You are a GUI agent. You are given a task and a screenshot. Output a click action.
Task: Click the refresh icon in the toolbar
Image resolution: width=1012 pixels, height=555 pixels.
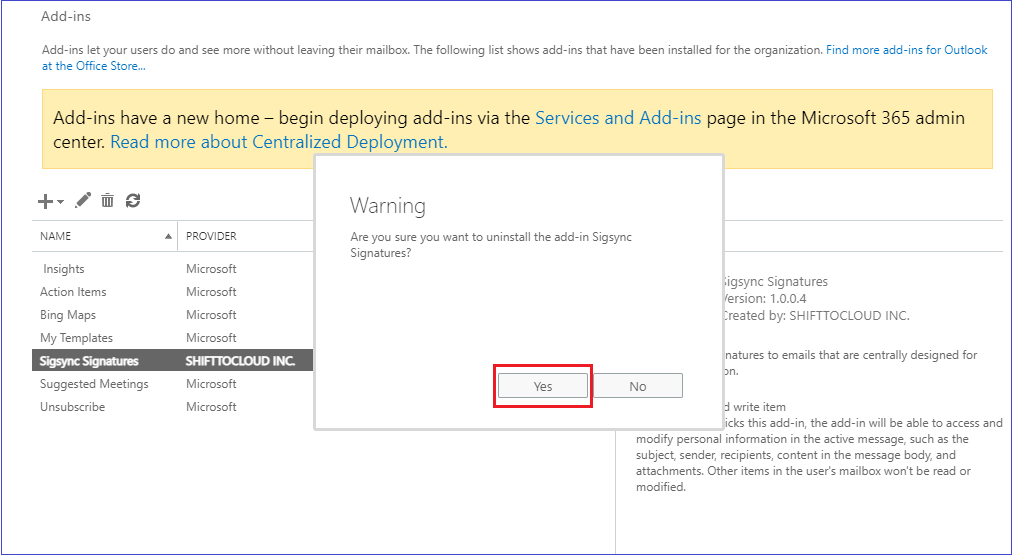pos(133,201)
